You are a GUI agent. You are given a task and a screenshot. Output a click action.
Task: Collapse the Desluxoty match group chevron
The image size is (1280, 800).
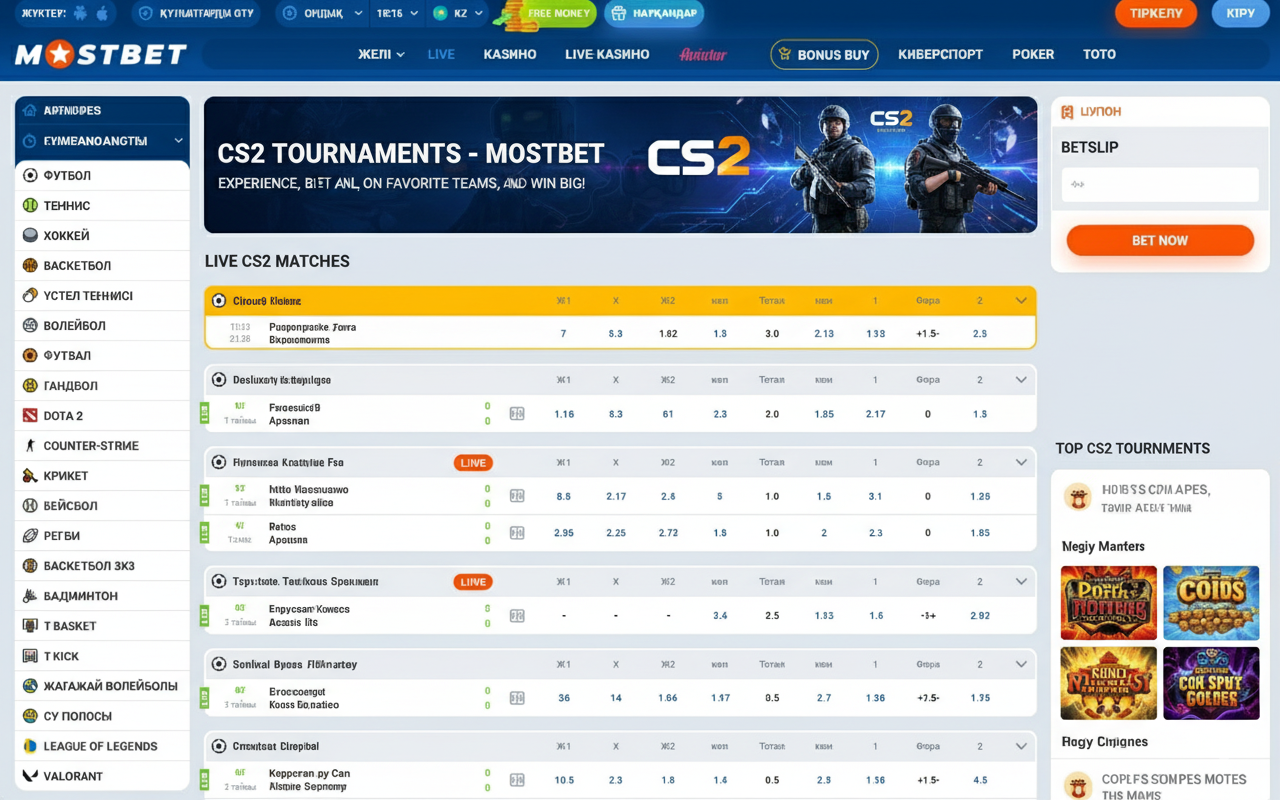(1021, 380)
